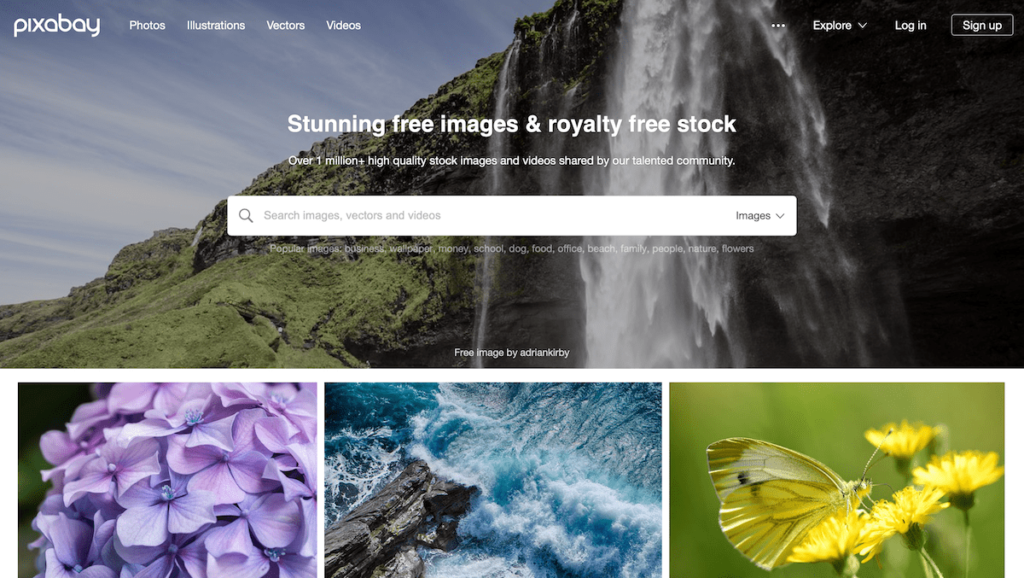1024x578 pixels.
Task: Select the popular tag 'business'
Action: [364, 249]
